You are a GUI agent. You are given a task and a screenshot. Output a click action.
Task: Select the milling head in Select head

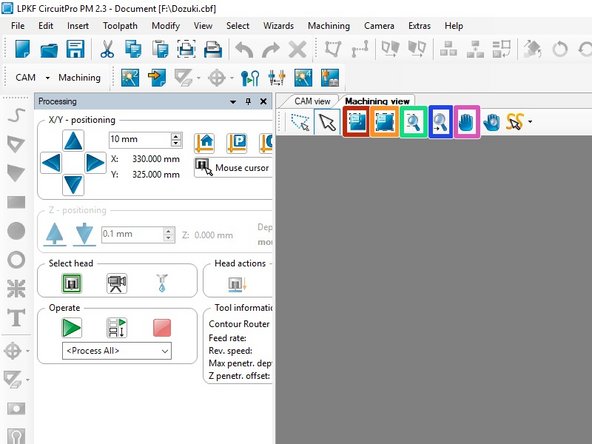tap(72, 284)
